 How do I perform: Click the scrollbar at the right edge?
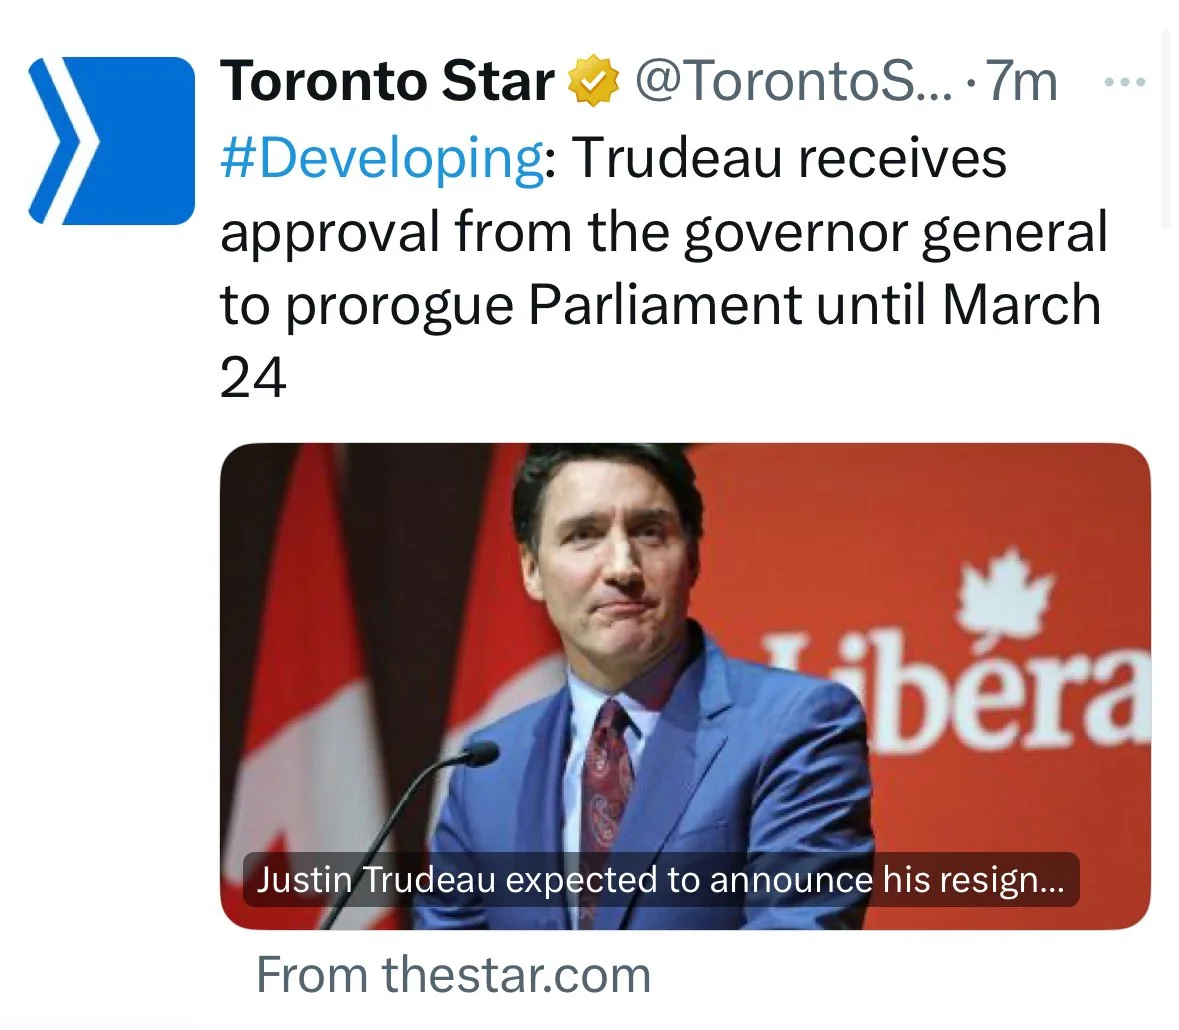click(1165, 130)
